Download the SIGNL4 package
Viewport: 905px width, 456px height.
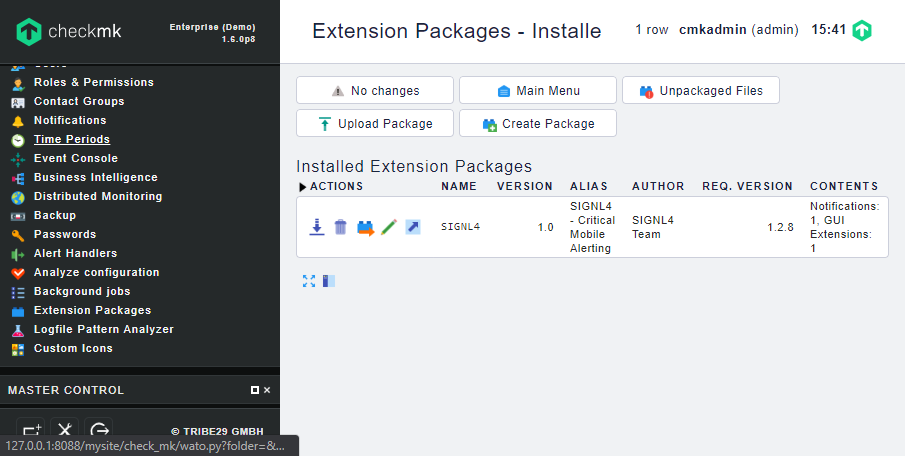(316, 227)
